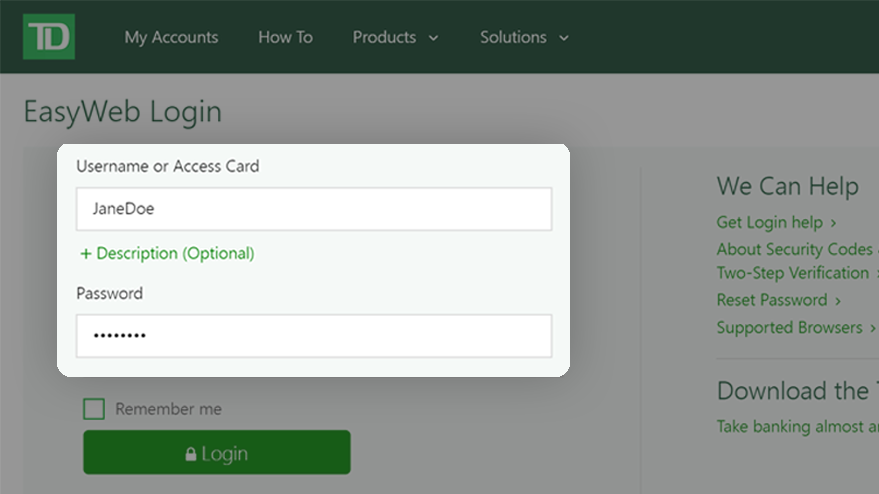Focus the Username or Access Card field

point(314,209)
